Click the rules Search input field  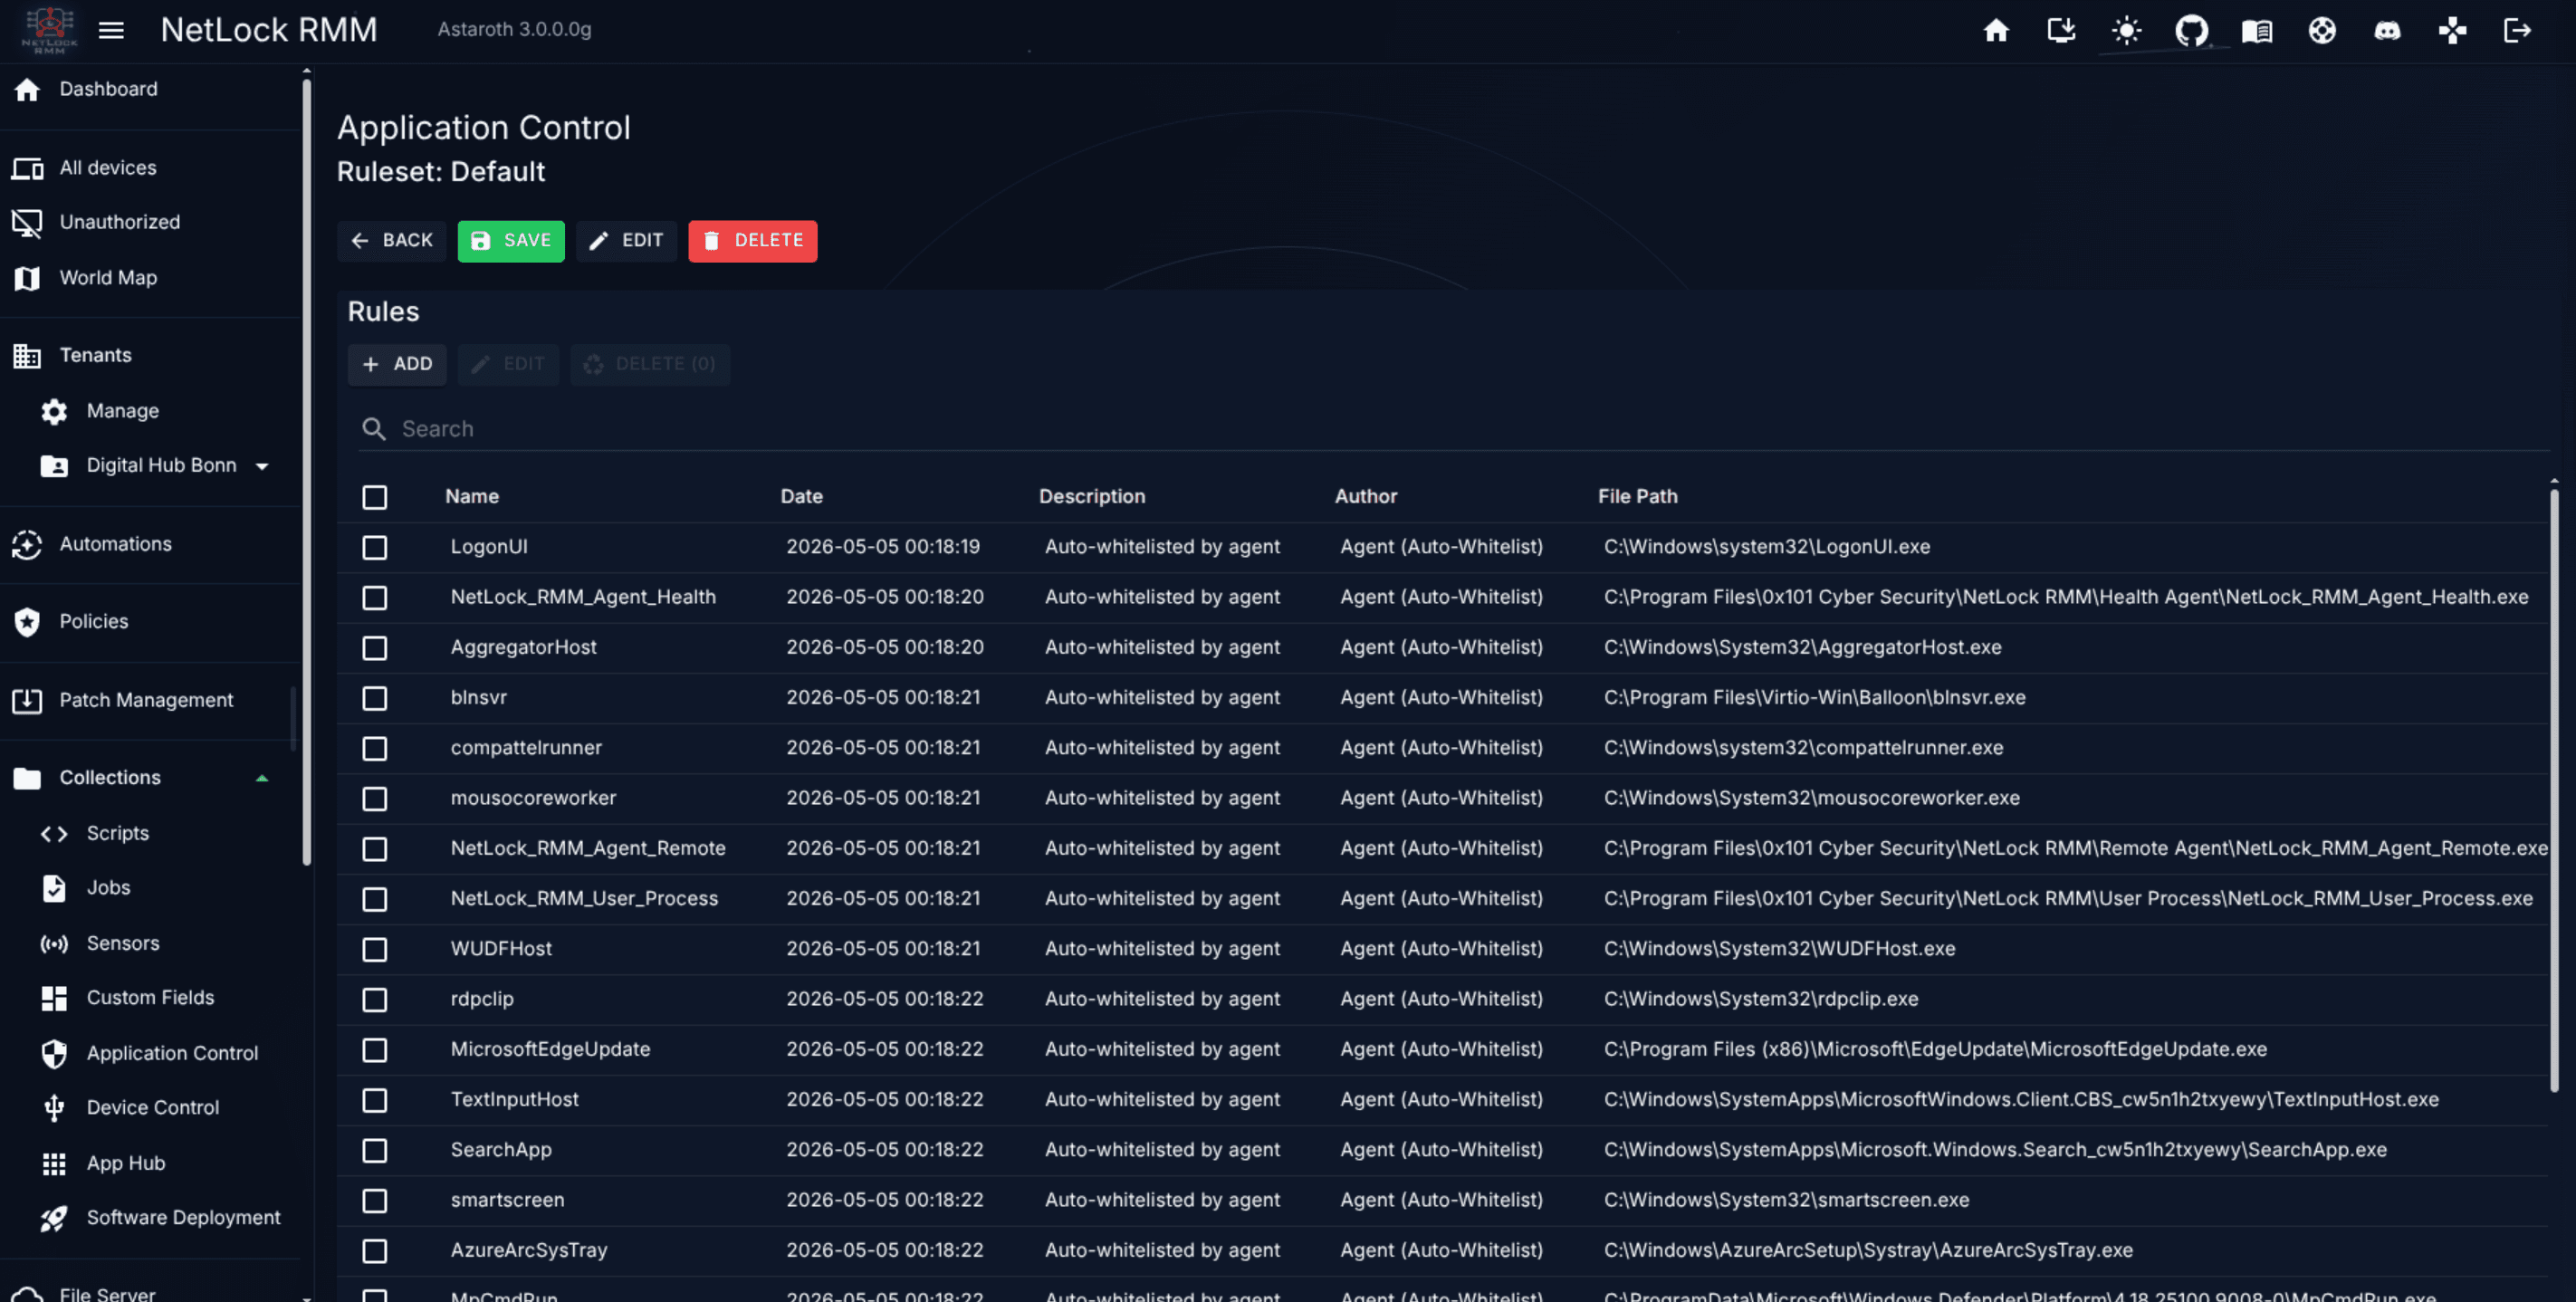pos(1453,429)
